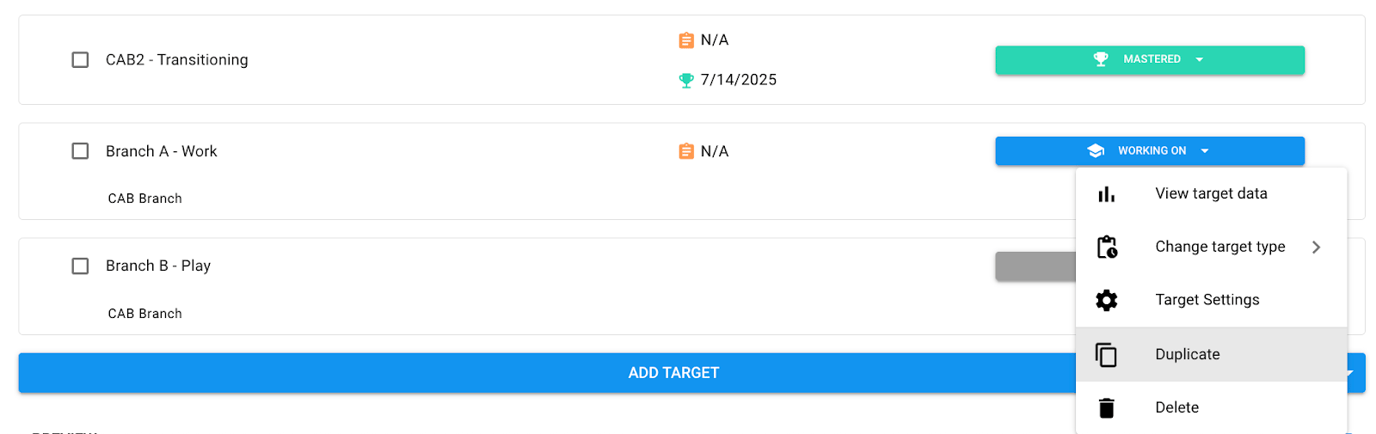
Task: Choose Duplicate from the context menu
Action: point(1187,354)
